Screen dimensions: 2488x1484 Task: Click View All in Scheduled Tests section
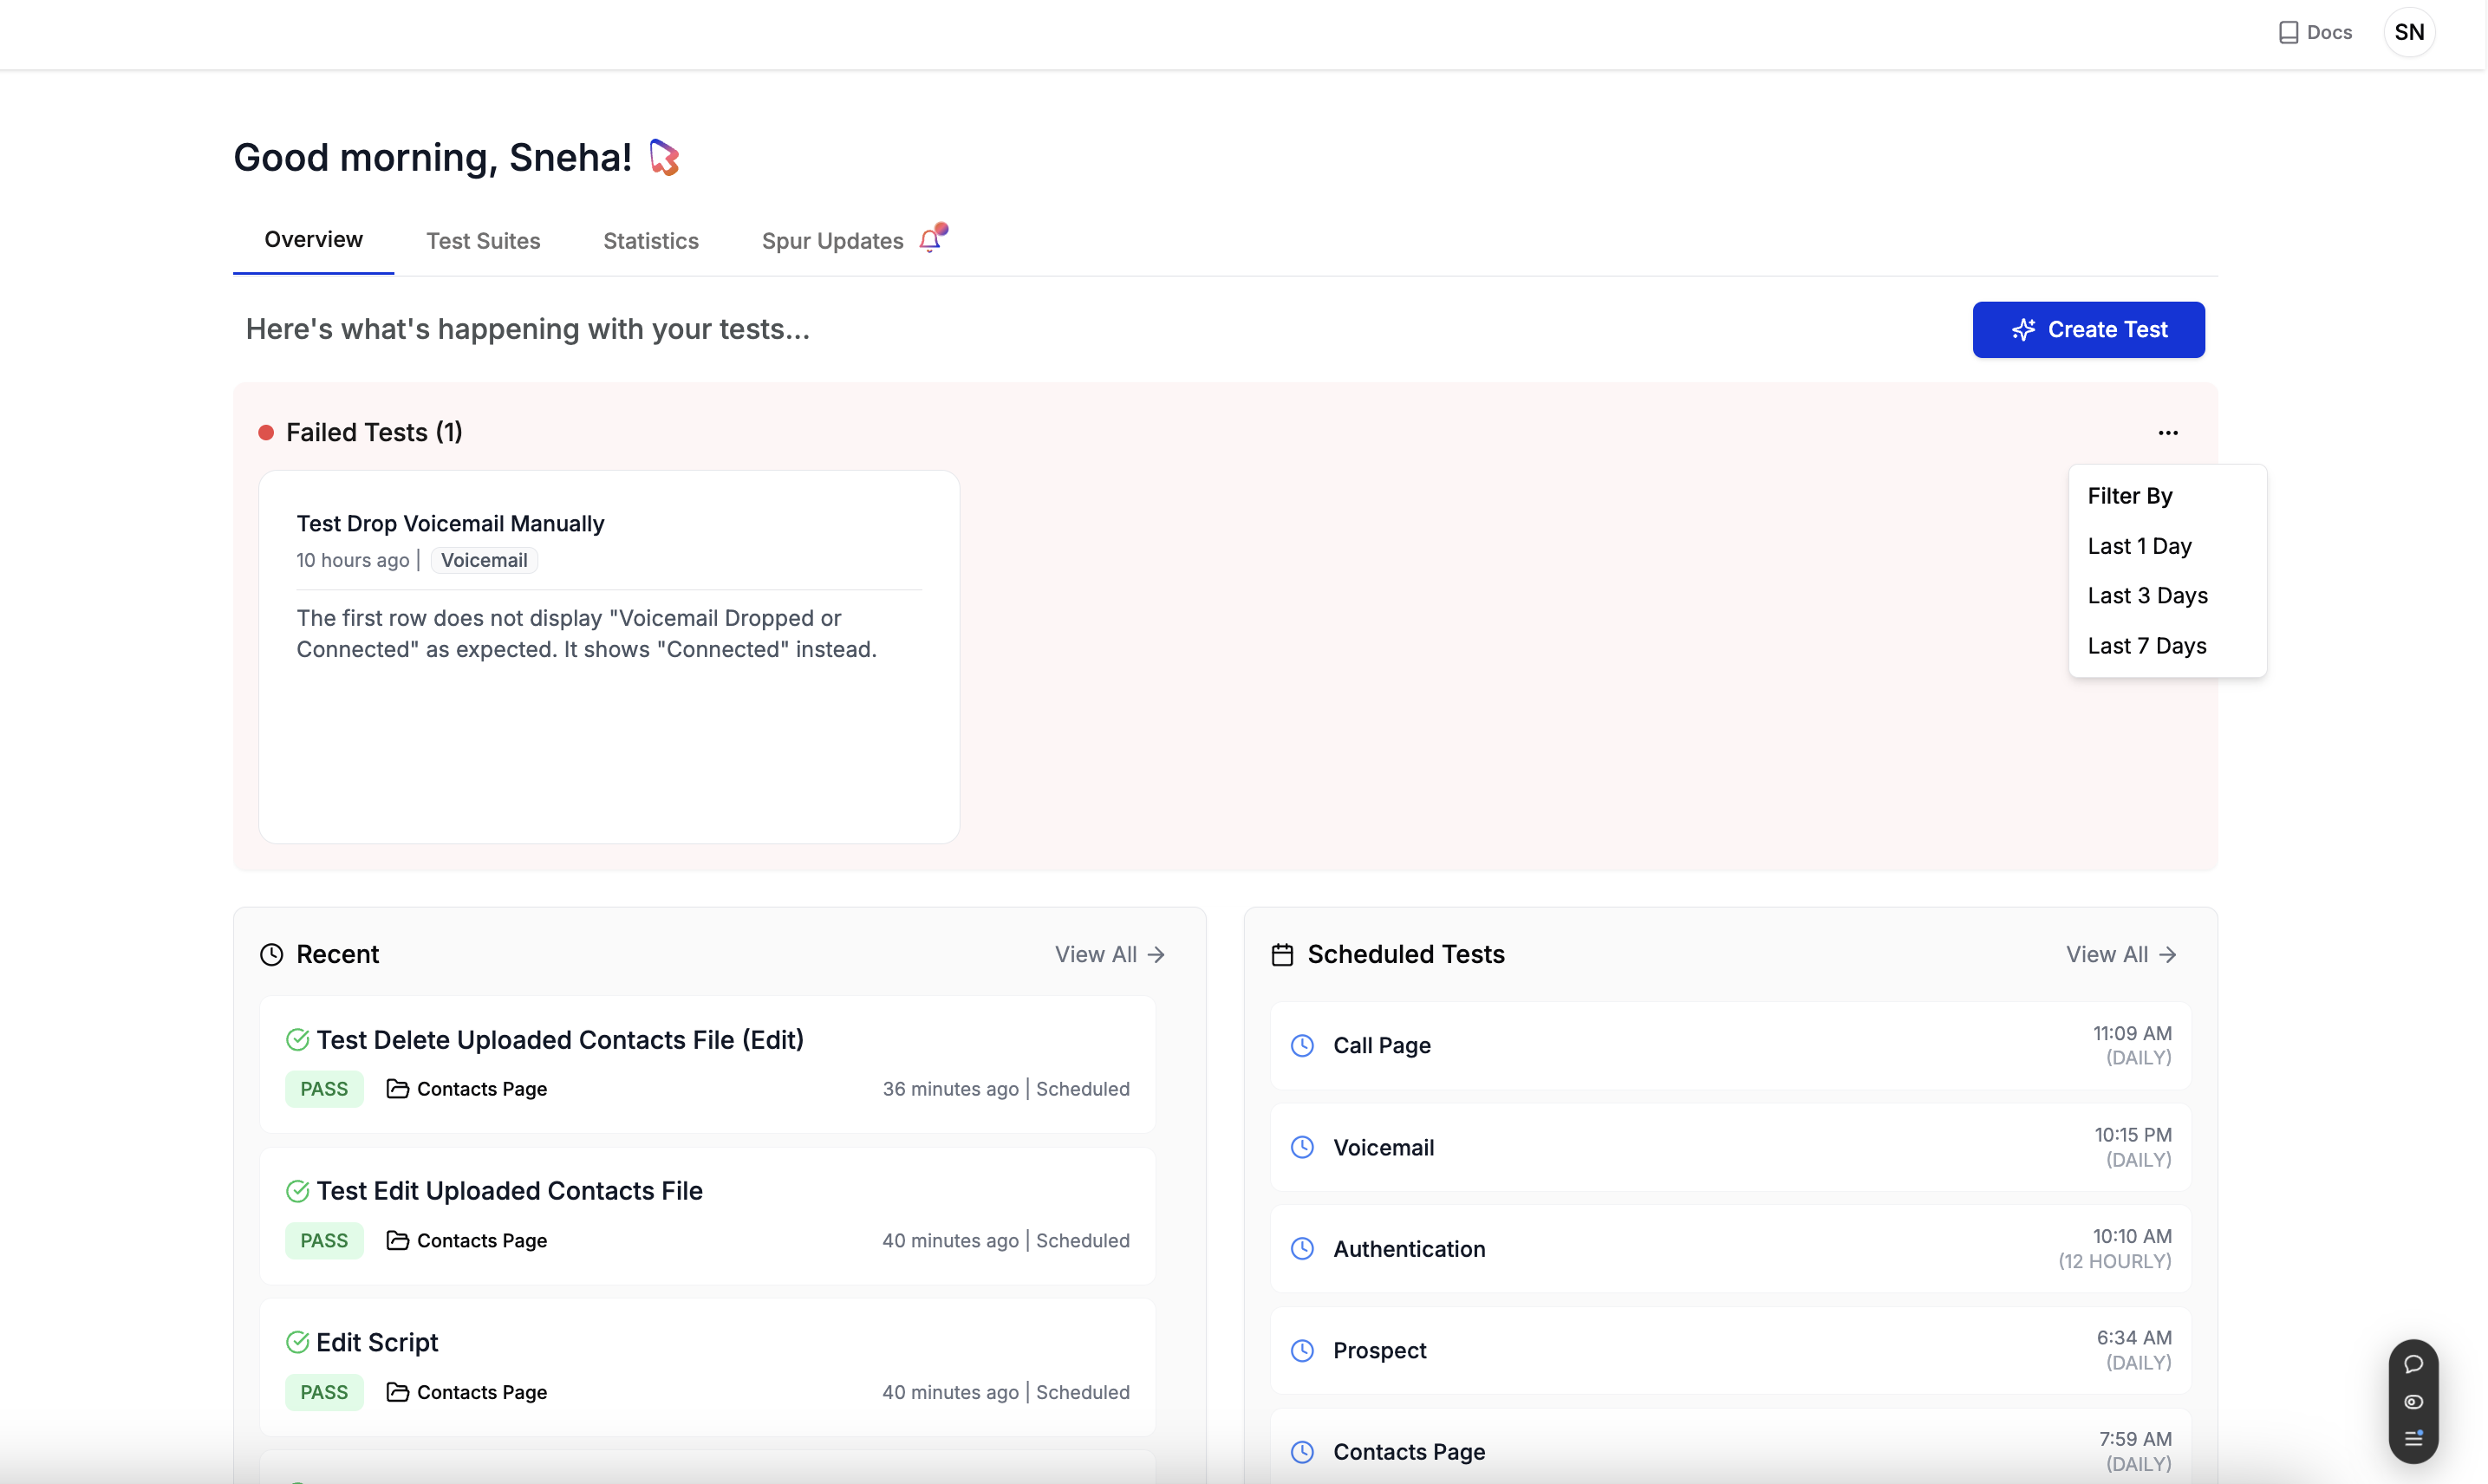2120,954
